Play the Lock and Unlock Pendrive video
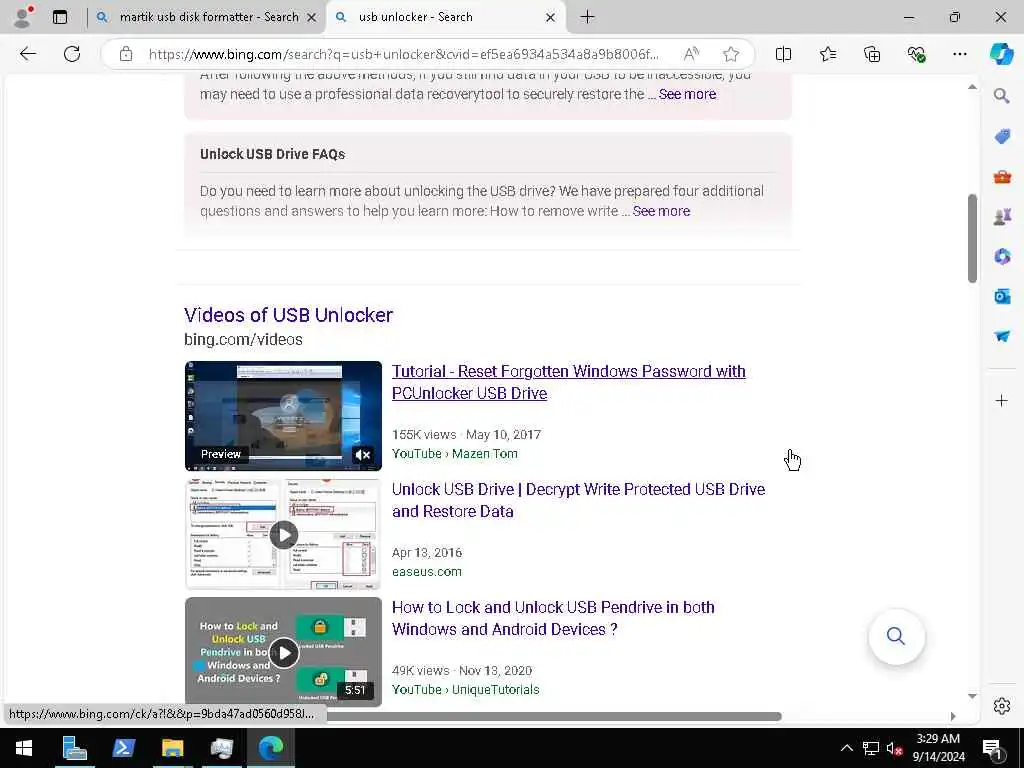Viewport: 1024px width, 768px height. 283,653
